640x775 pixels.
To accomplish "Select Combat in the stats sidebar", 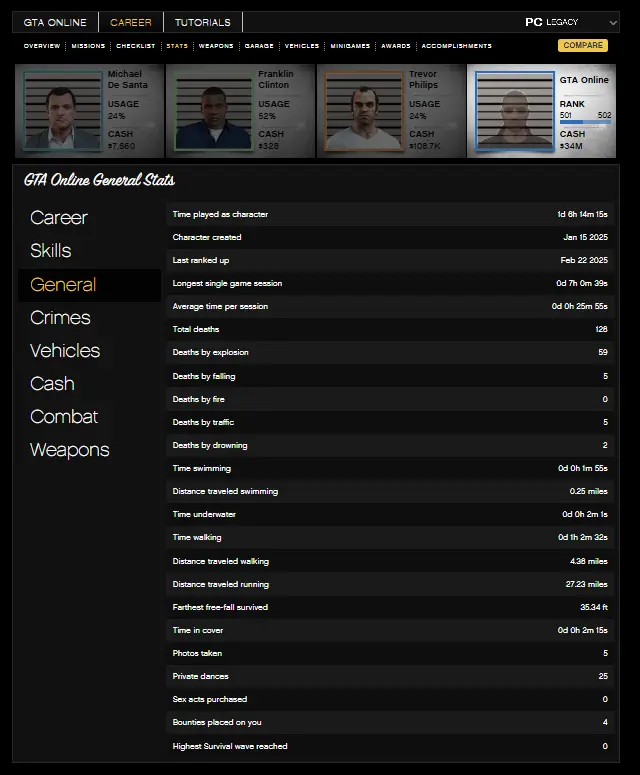I will point(64,417).
